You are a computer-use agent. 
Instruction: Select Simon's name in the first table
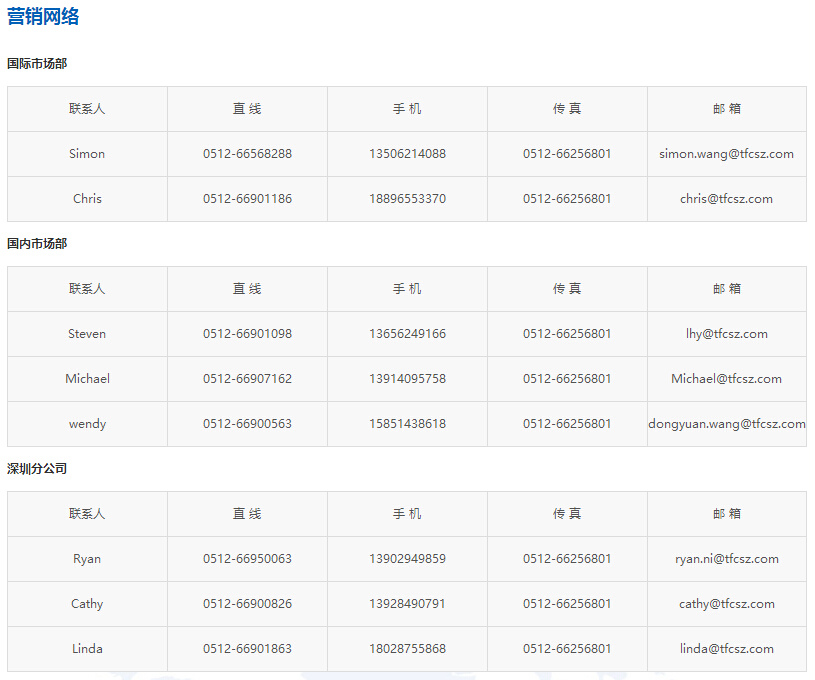pos(86,154)
